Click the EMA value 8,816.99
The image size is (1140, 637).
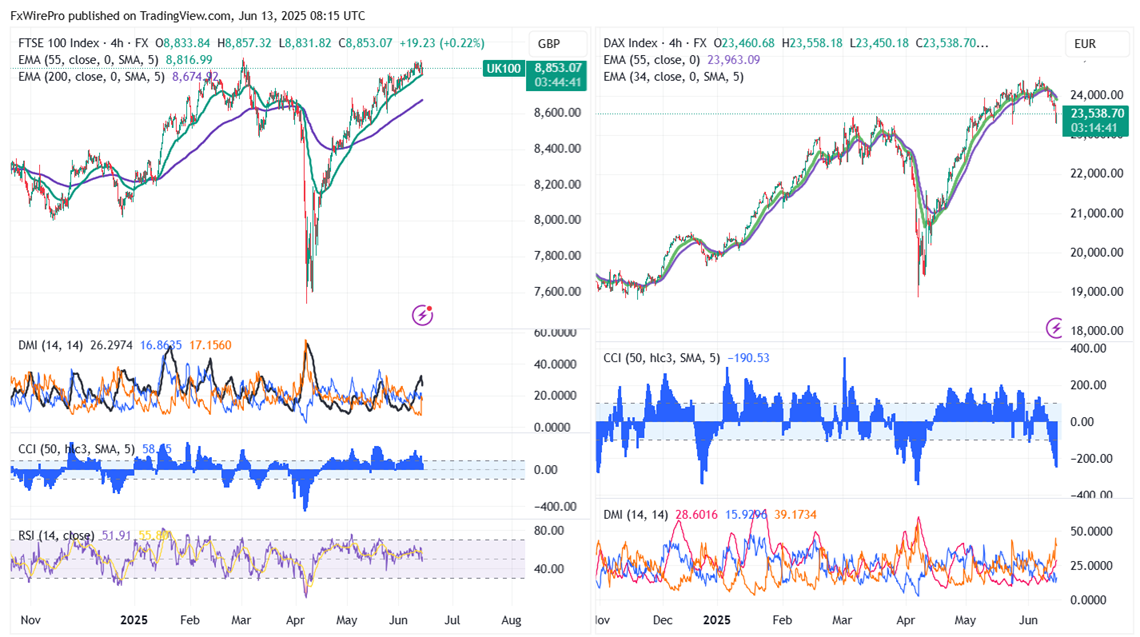coord(189,60)
